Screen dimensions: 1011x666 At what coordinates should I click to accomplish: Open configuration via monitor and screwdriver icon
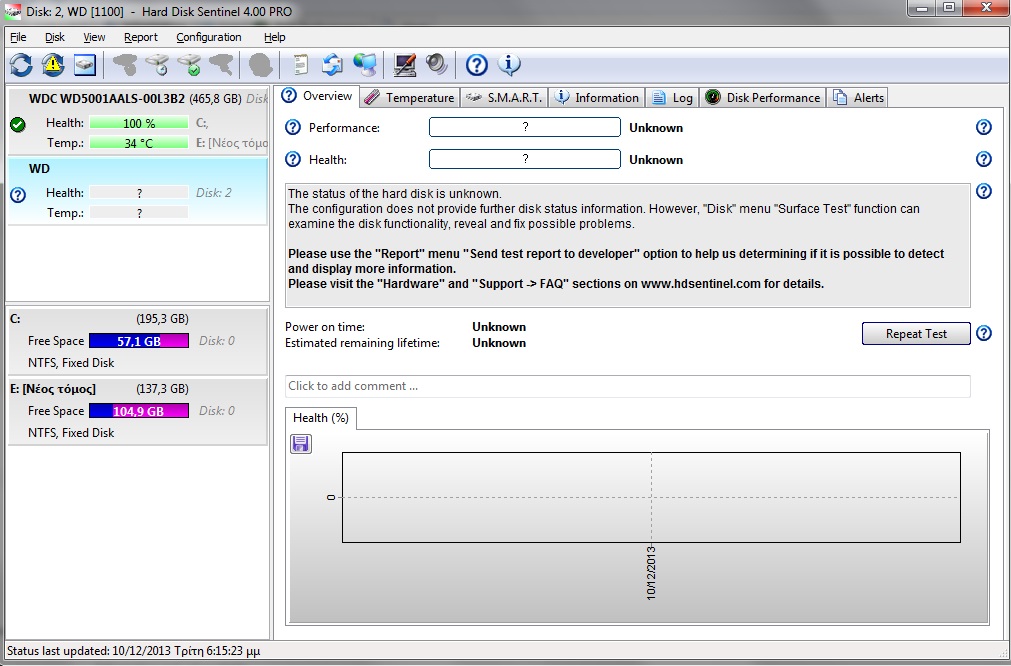click(404, 64)
